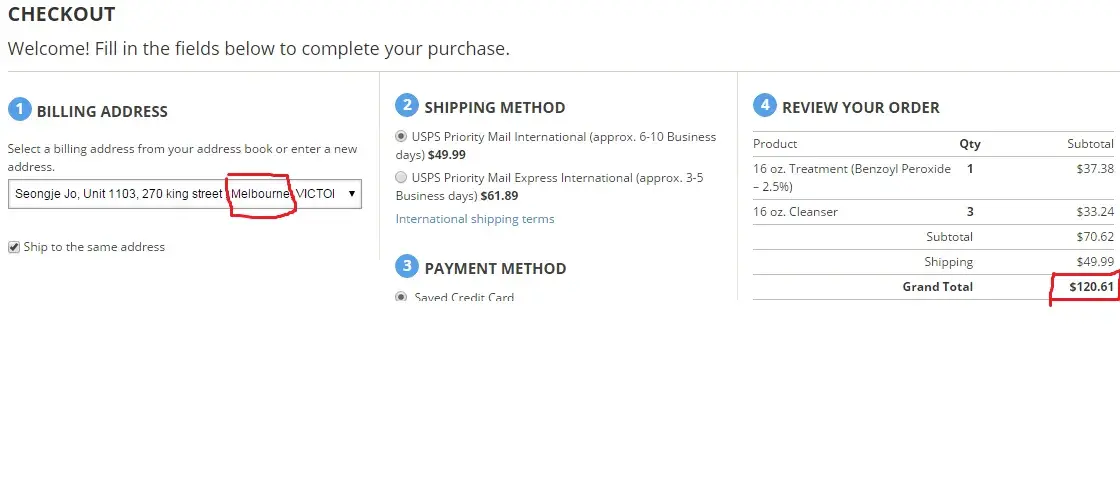The image size is (1120, 486).
Task: Click the step 2 circle icon
Action: click(x=406, y=106)
